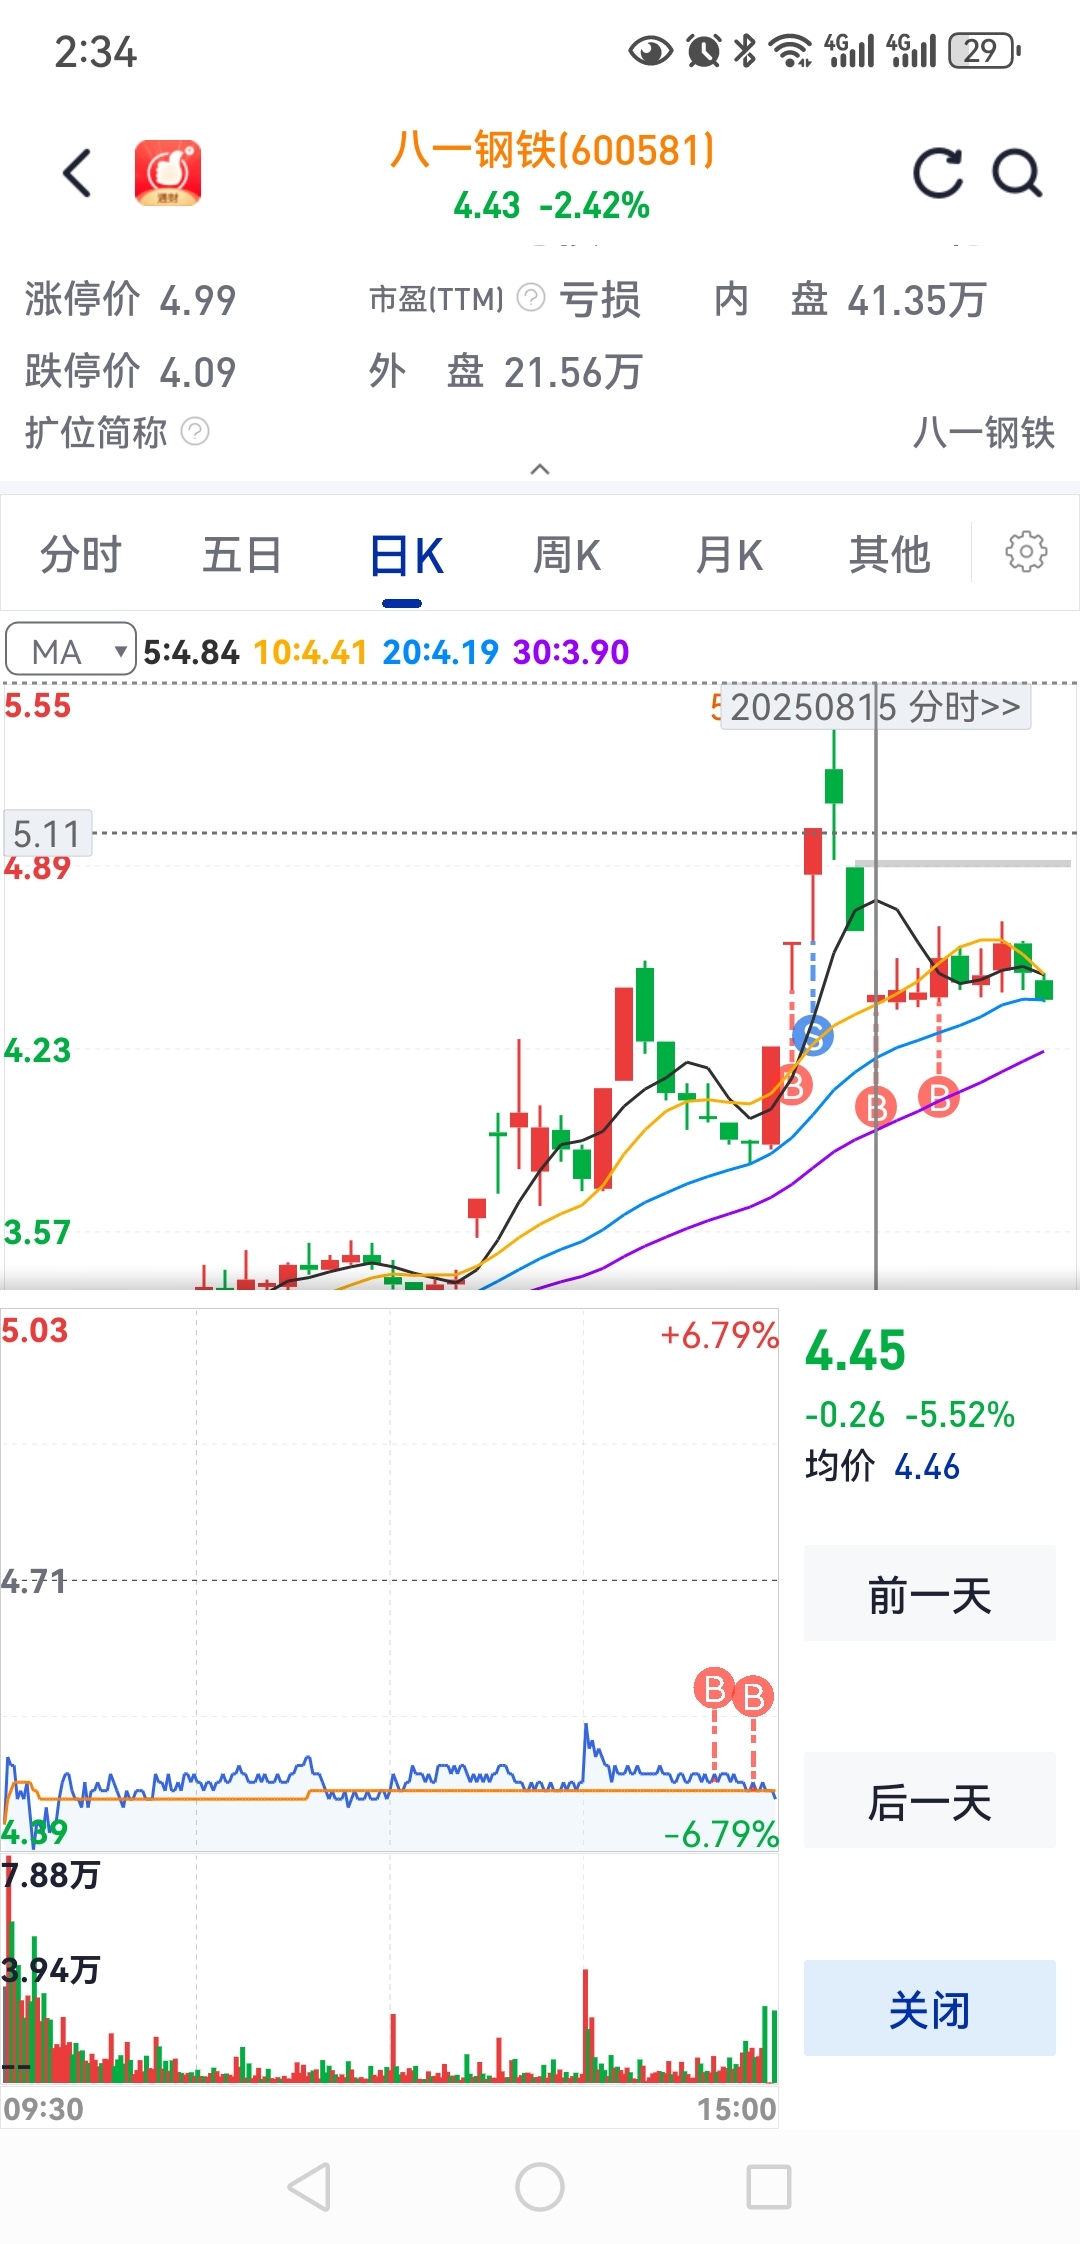
Task: Switch to 五日 tab
Action: [242, 555]
